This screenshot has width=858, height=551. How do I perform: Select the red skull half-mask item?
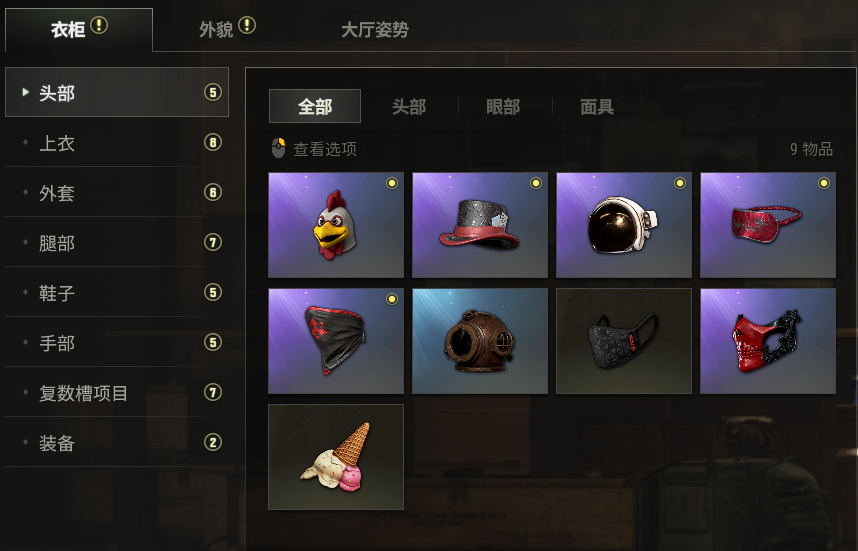point(768,341)
